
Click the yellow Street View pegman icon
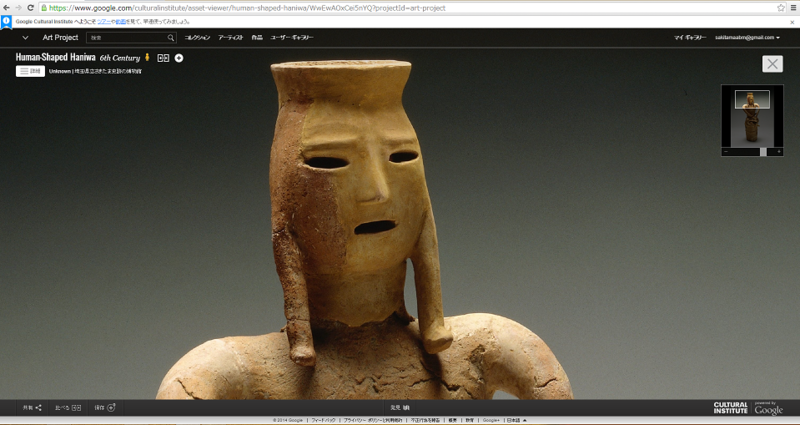pos(147,57)
